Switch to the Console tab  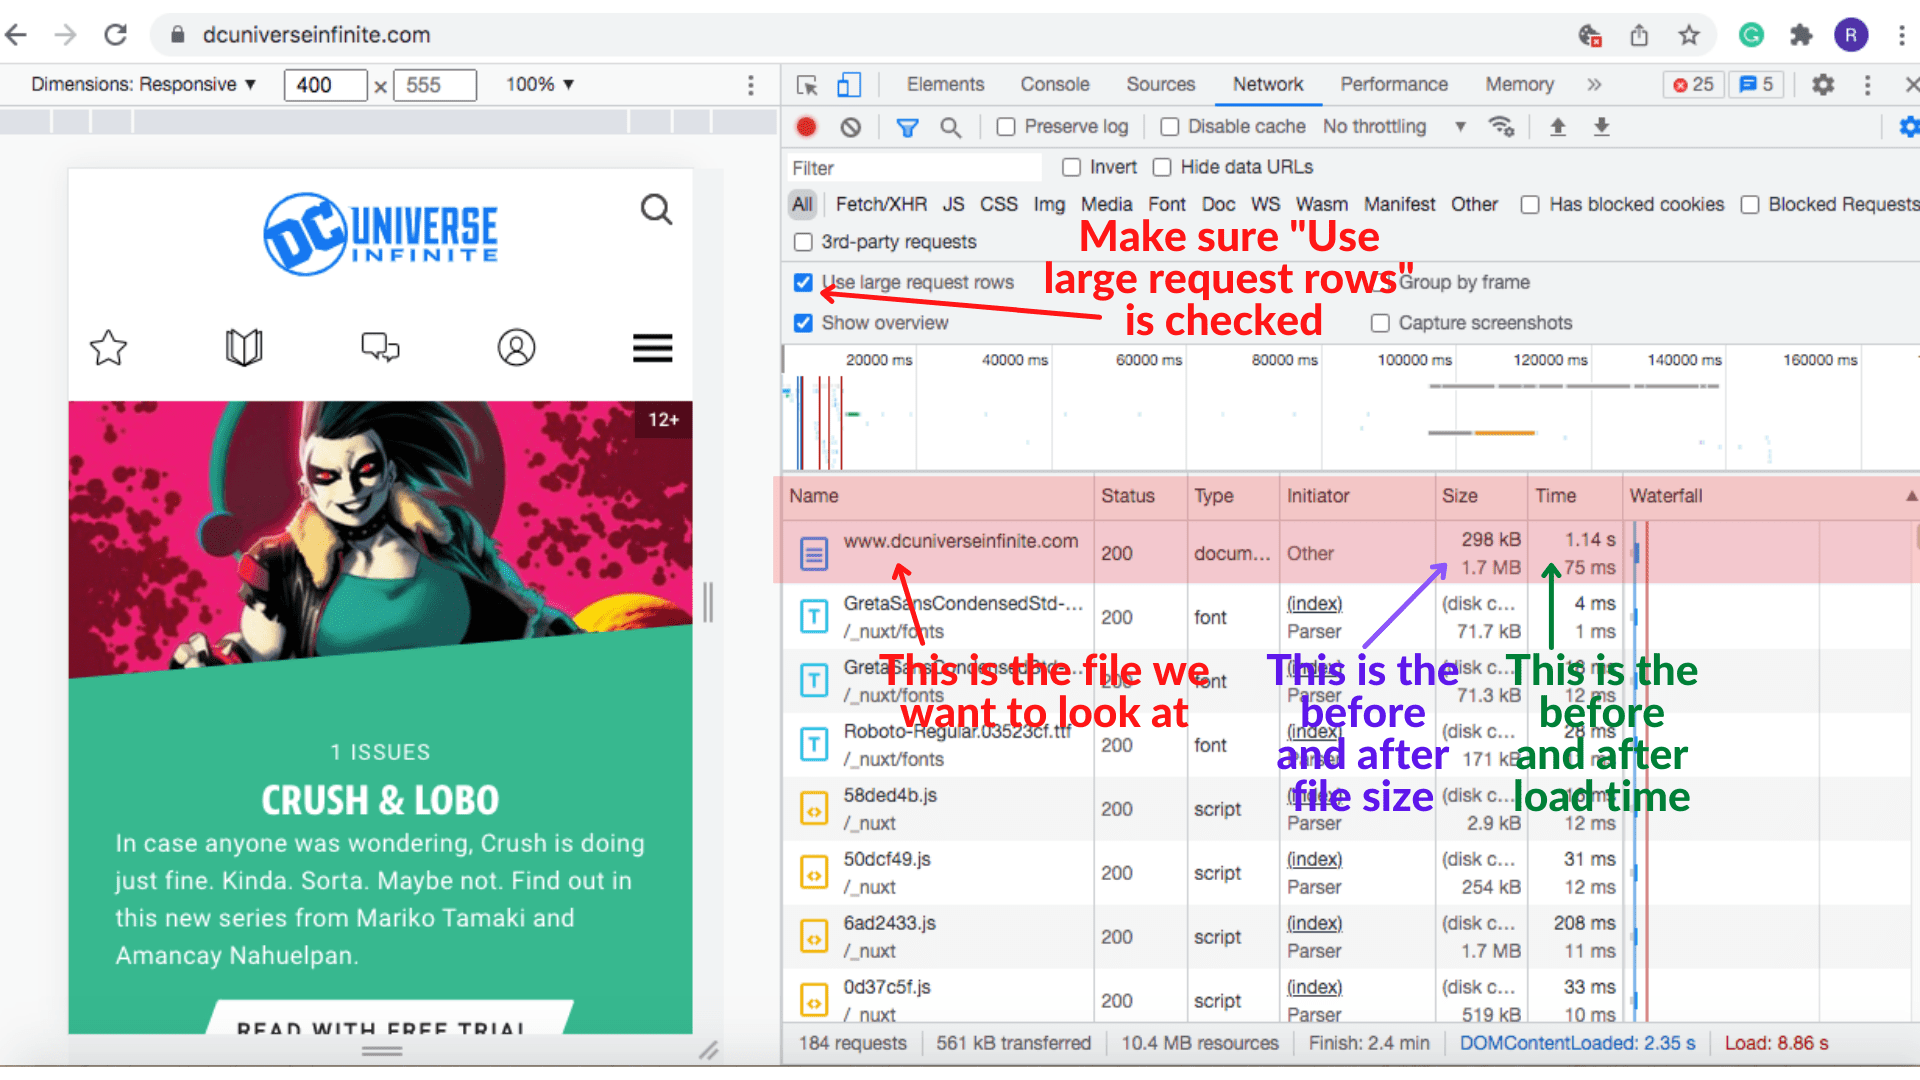click(x=1055, y=85)
